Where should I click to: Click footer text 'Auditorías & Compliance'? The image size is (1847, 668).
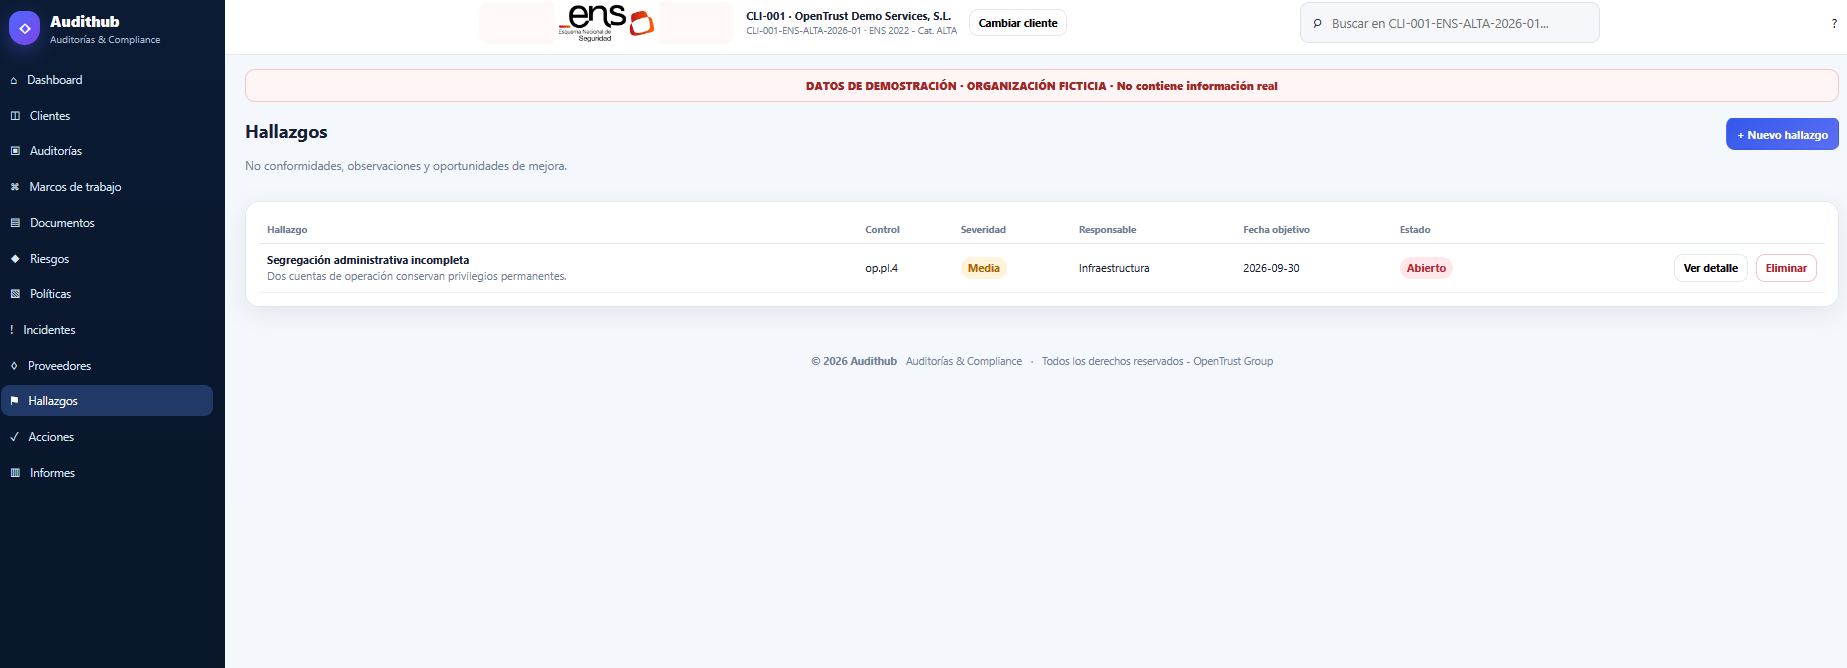point(964,361)
